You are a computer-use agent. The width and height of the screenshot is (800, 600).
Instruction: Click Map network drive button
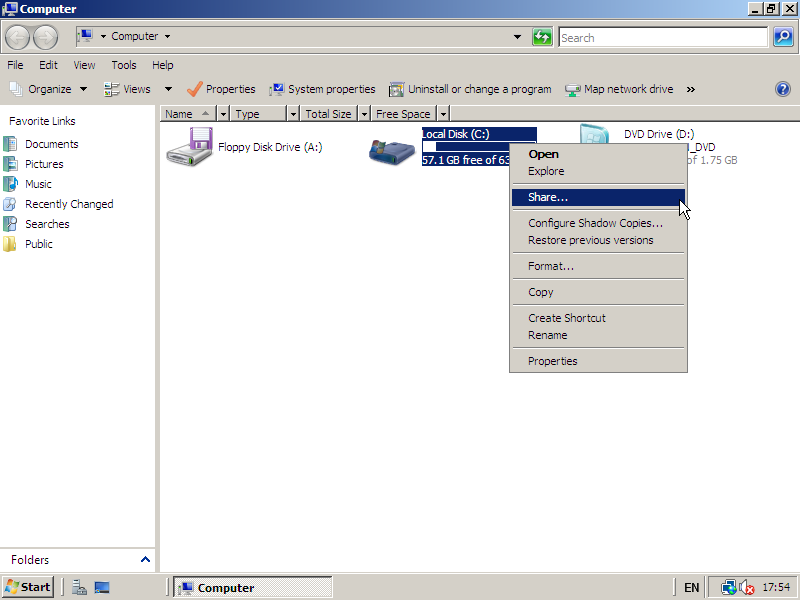(x=619, y=89)
